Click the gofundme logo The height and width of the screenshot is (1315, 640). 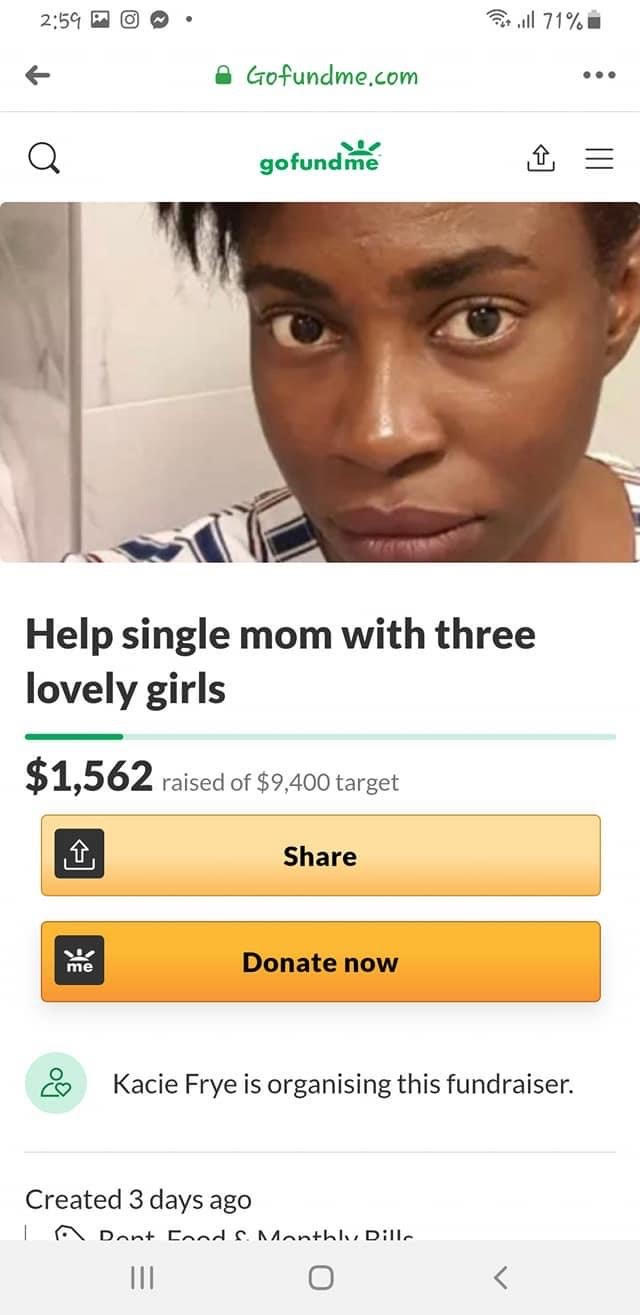[320, 157]
